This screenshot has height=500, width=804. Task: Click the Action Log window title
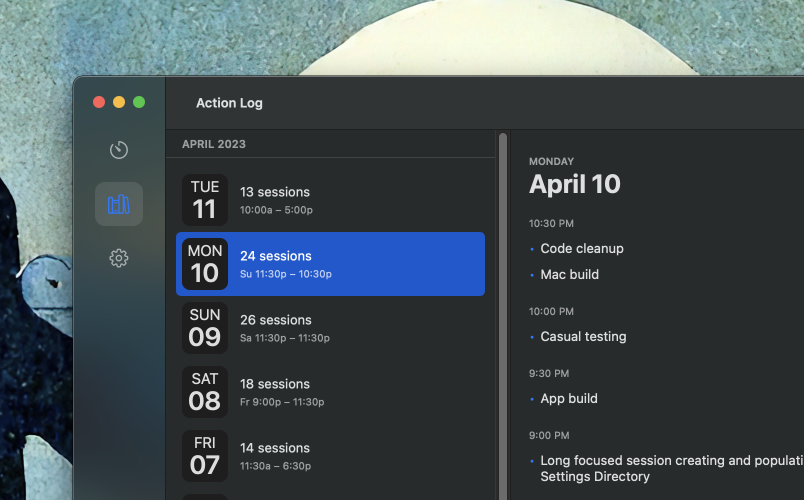coord(229,103)
